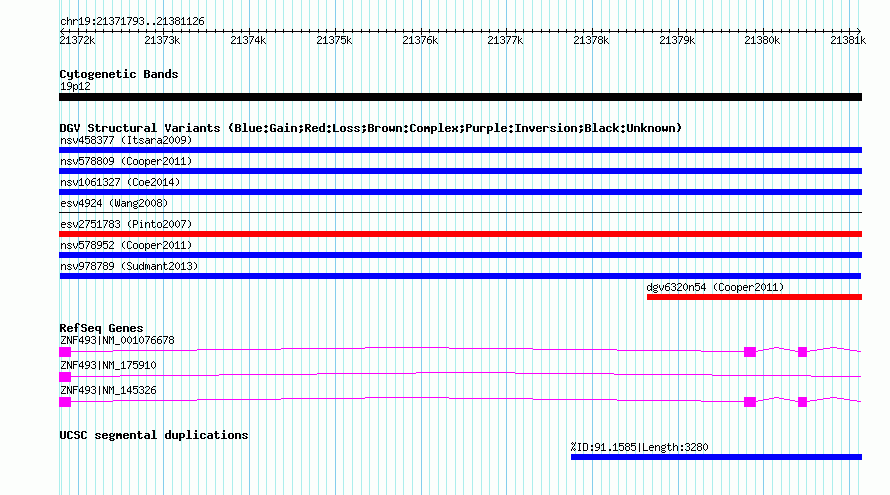This screenshot has width=890, height=495.
Task: Click the dgv6320n54 (Cooper2011) label
Action: (x=715, y=287)
